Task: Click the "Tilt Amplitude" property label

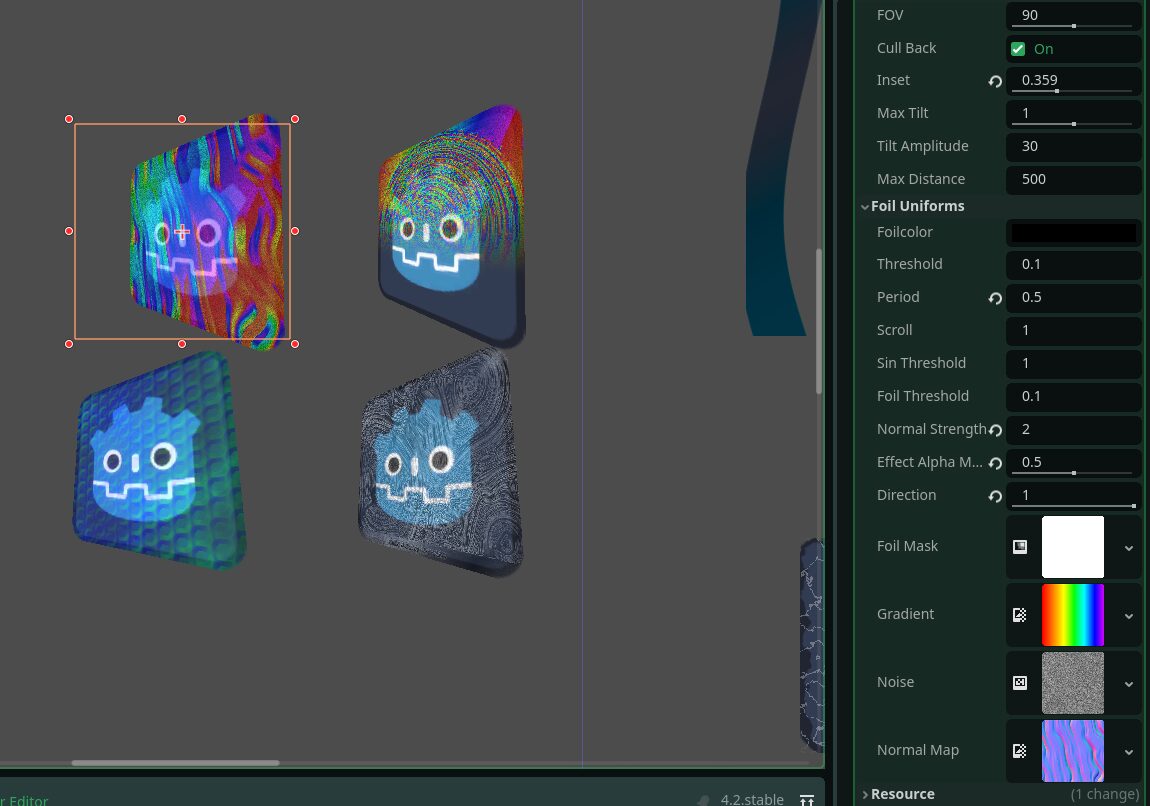Action: pyautogui.click(x=923, y=146)
